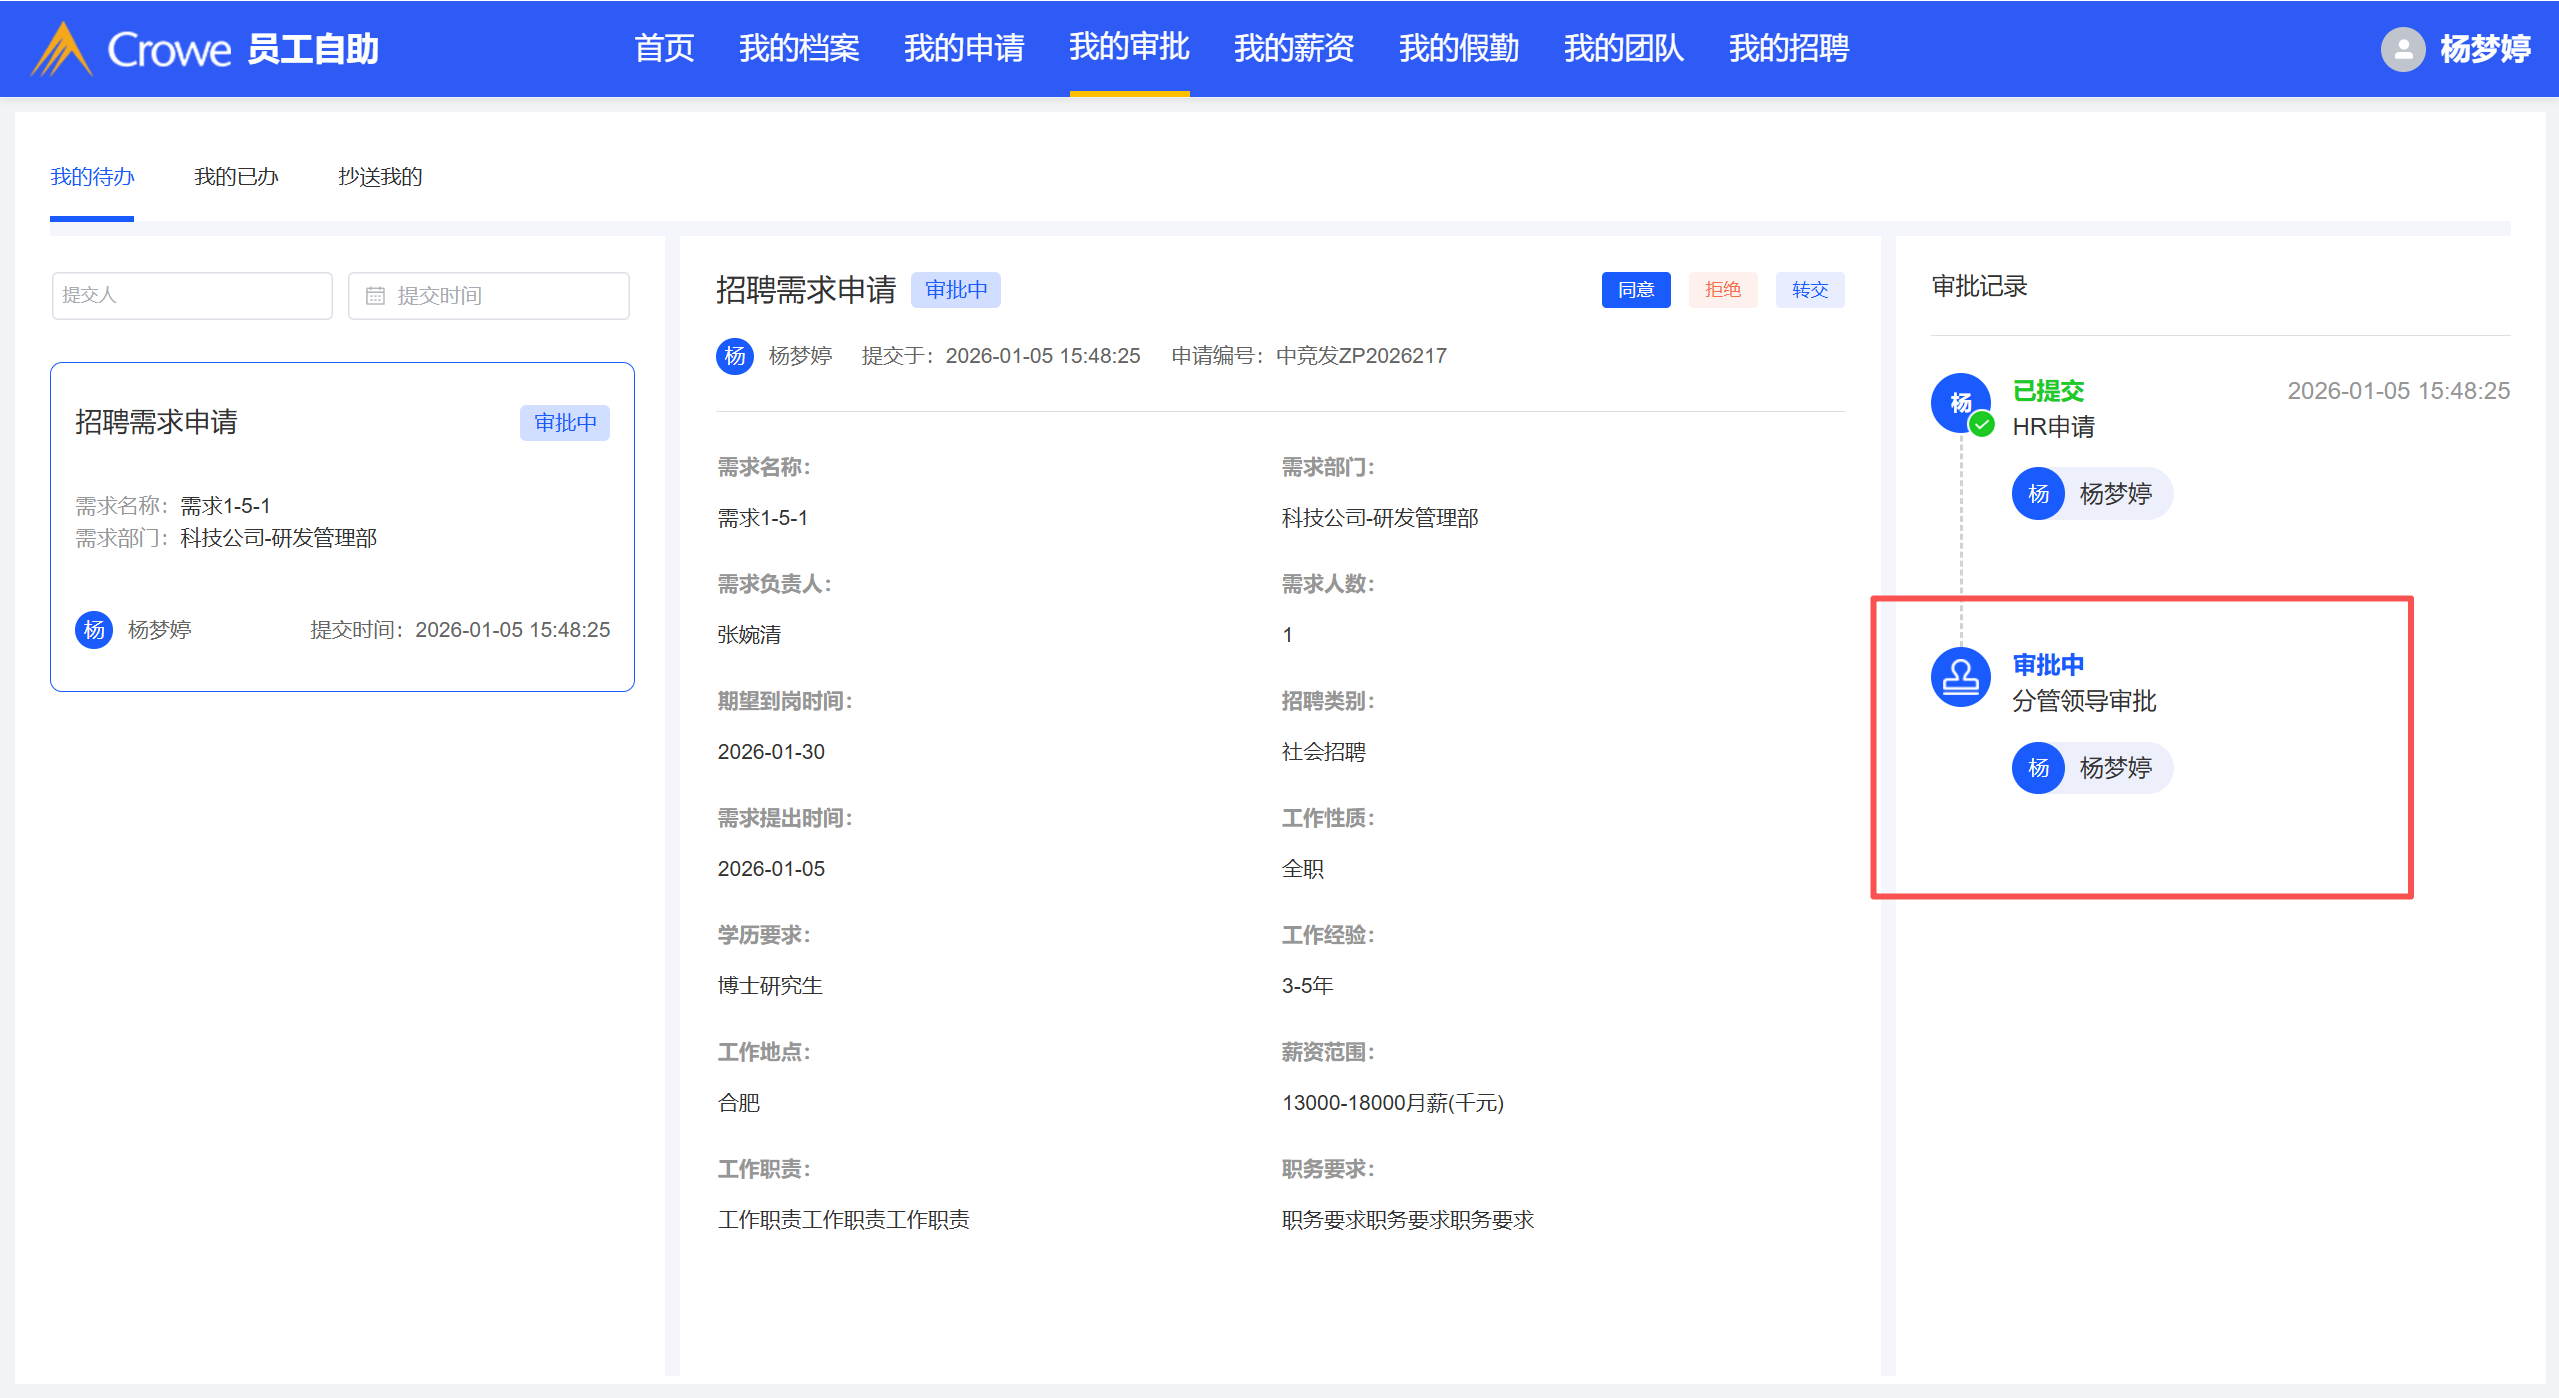Switch to the 我的已办 tab
The width and height of the screenshot is (2559, 1398).
click(236, 177)
